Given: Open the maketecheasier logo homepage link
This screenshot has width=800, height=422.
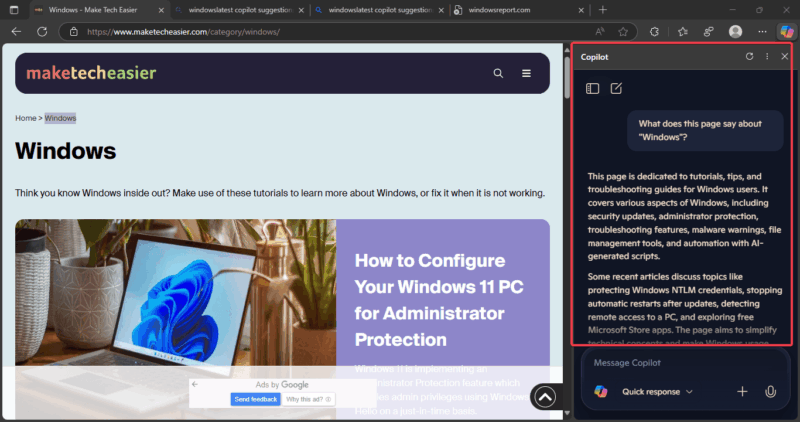Looking at the screenshot, I should [91, 73].
